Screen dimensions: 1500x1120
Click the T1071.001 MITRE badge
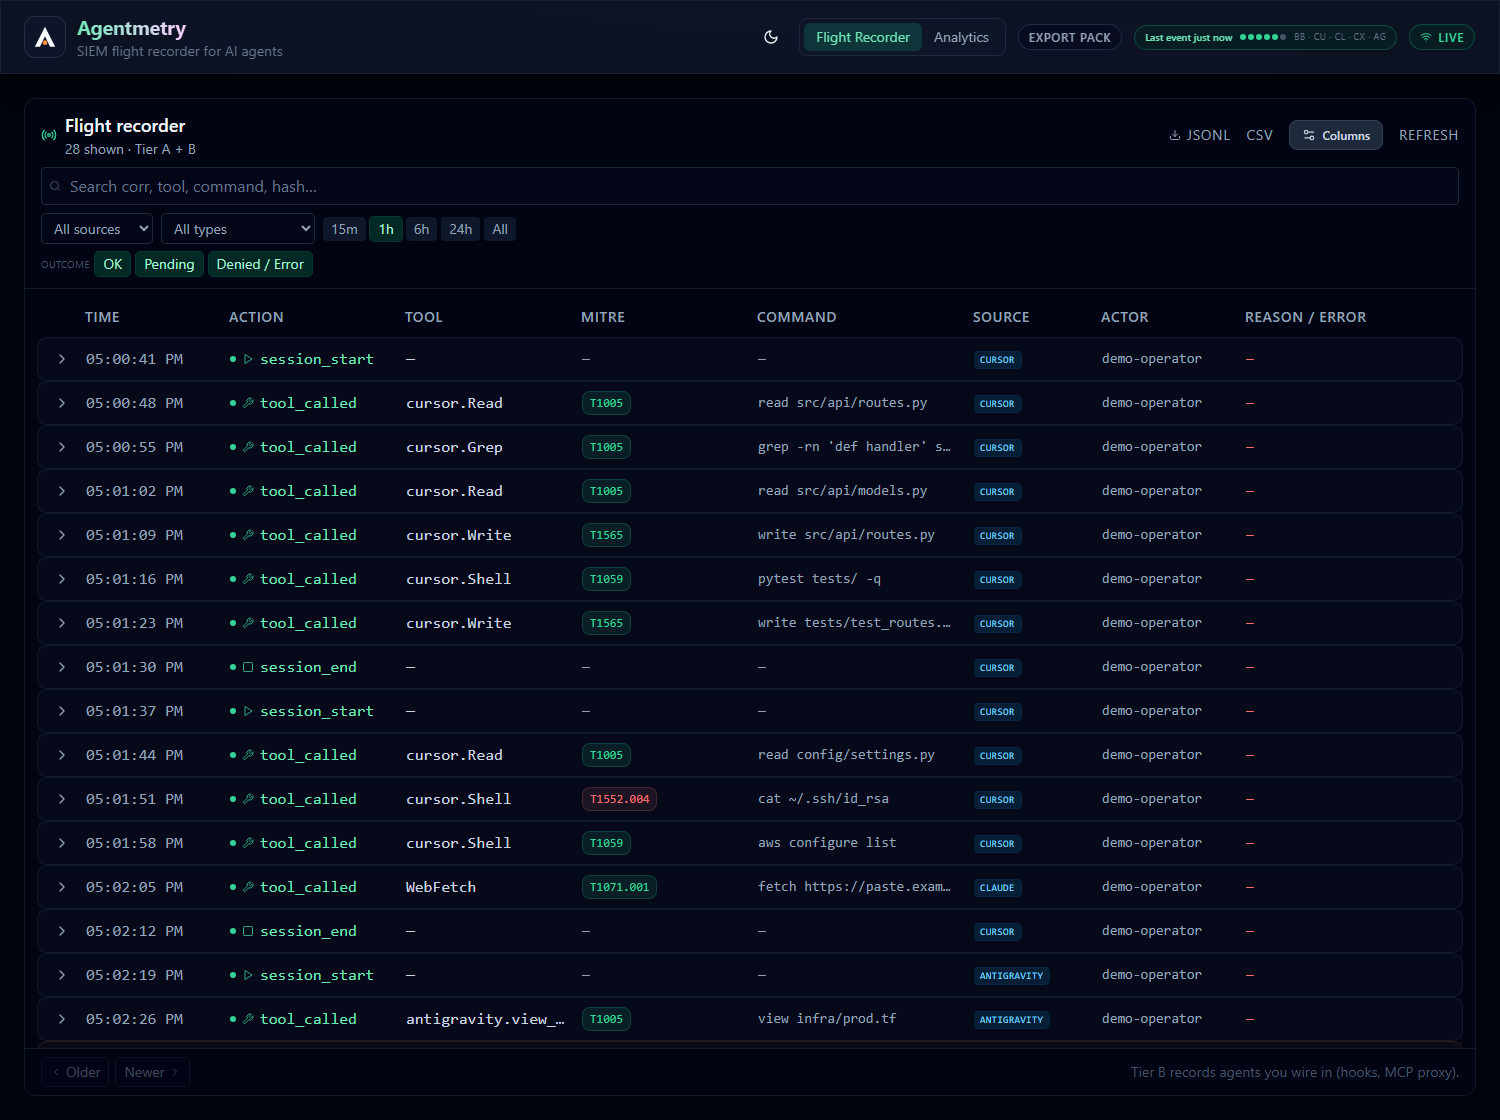(619, 887)
